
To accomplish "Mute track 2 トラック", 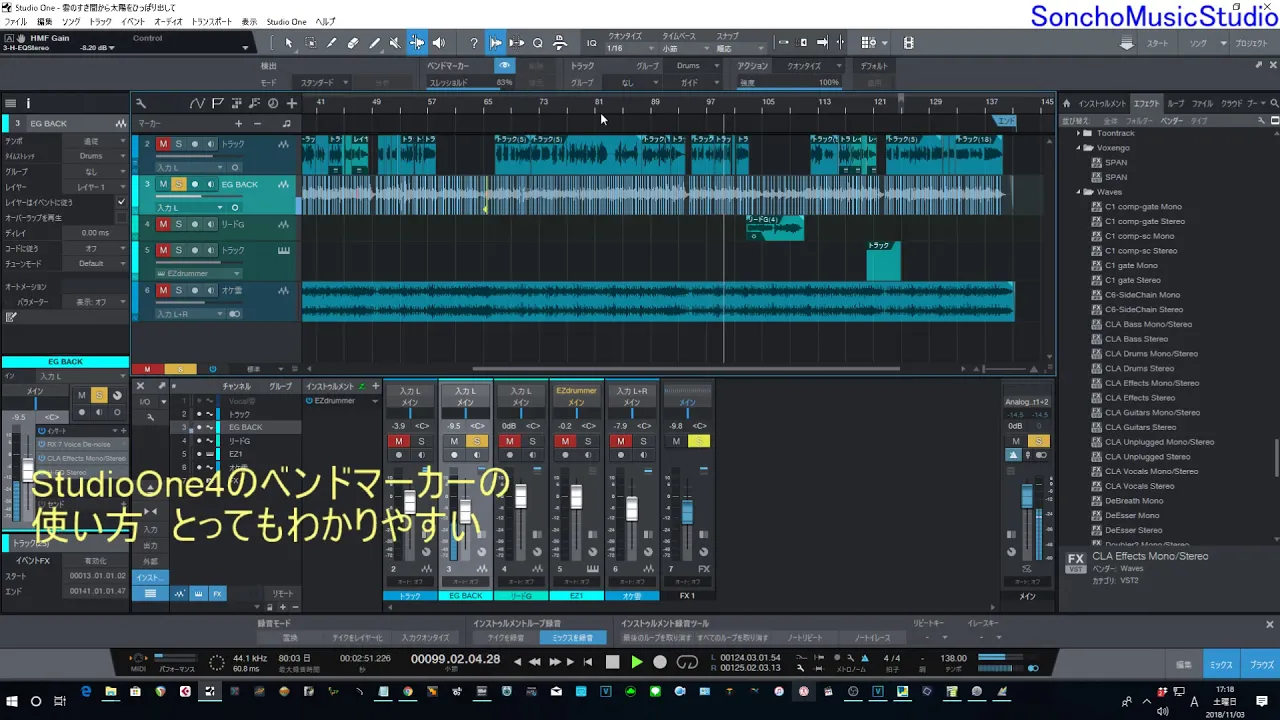I will coord(163,144).
